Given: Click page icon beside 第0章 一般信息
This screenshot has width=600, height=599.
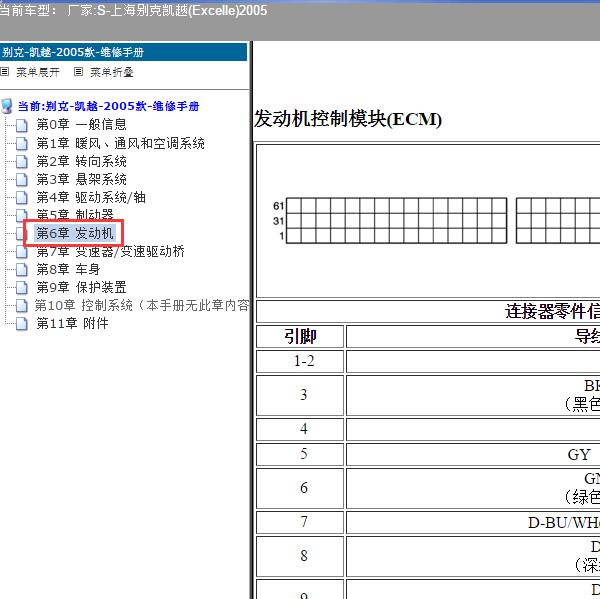Looking at the screenshot, I should pos(22,125).
